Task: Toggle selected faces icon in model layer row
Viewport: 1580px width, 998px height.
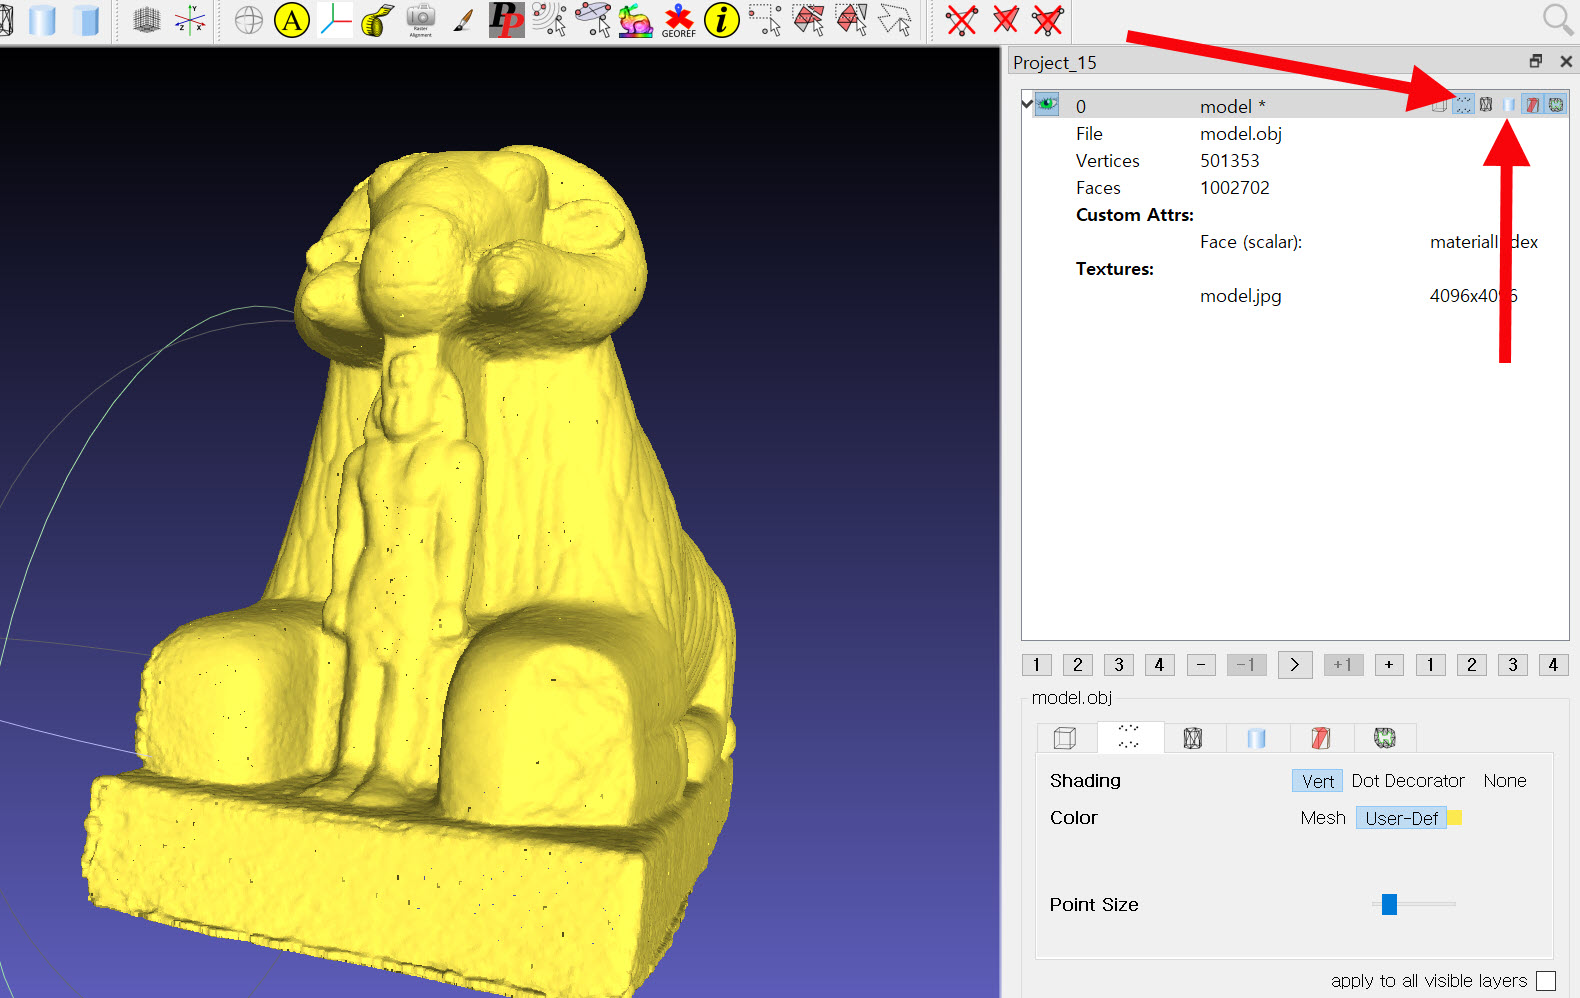Action: click(1532, 104)
